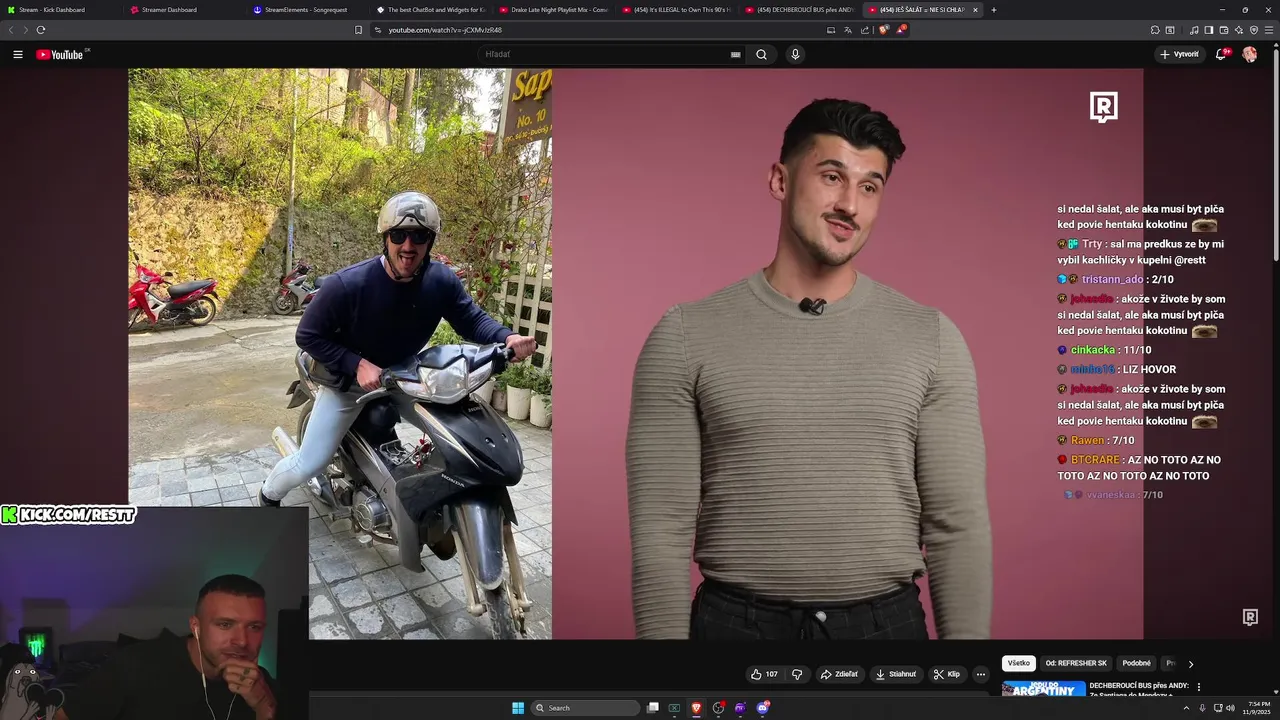Image resolution: width=1280 pixels, height=720 pixels.
Task: Click the Stiahnuť download button
Action: [x=896, y=674]
